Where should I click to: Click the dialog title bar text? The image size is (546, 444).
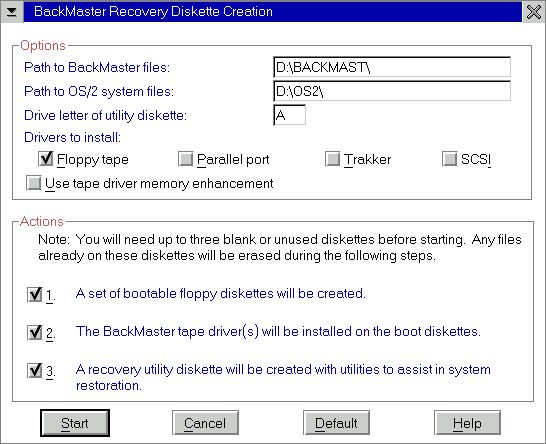click(x=153, y=11)
